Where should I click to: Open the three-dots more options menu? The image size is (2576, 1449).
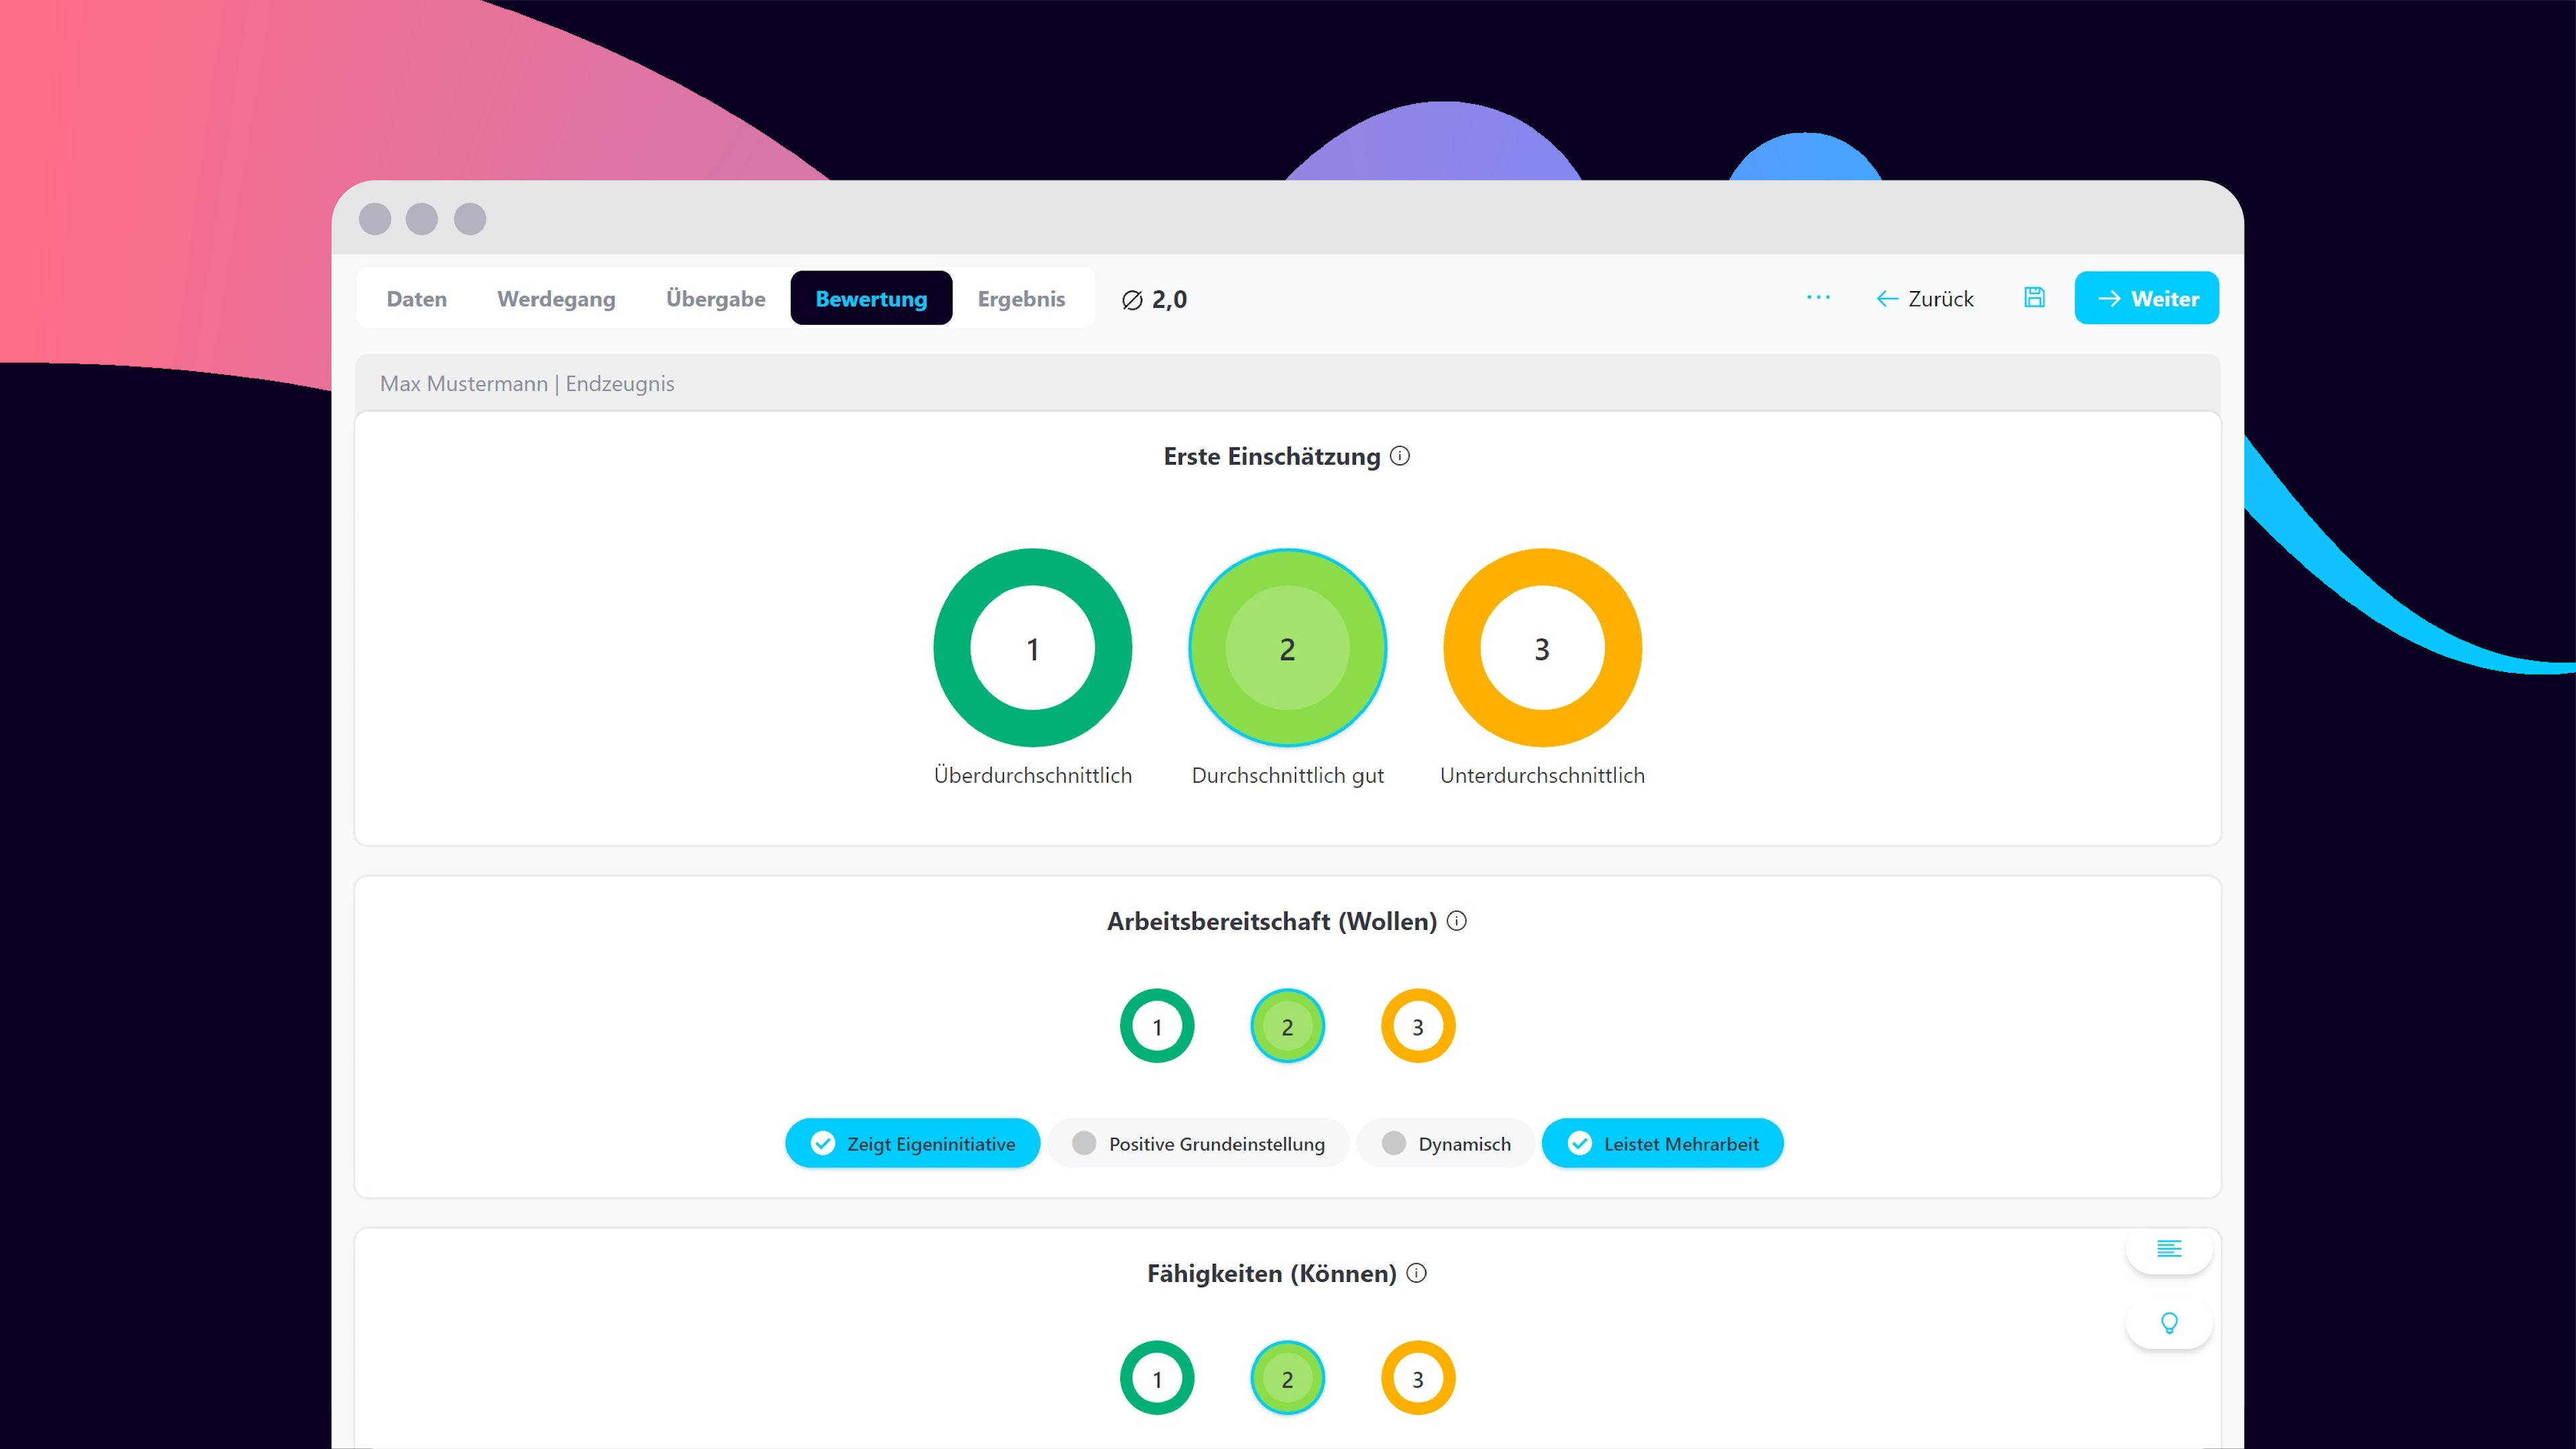[1818, 298]
